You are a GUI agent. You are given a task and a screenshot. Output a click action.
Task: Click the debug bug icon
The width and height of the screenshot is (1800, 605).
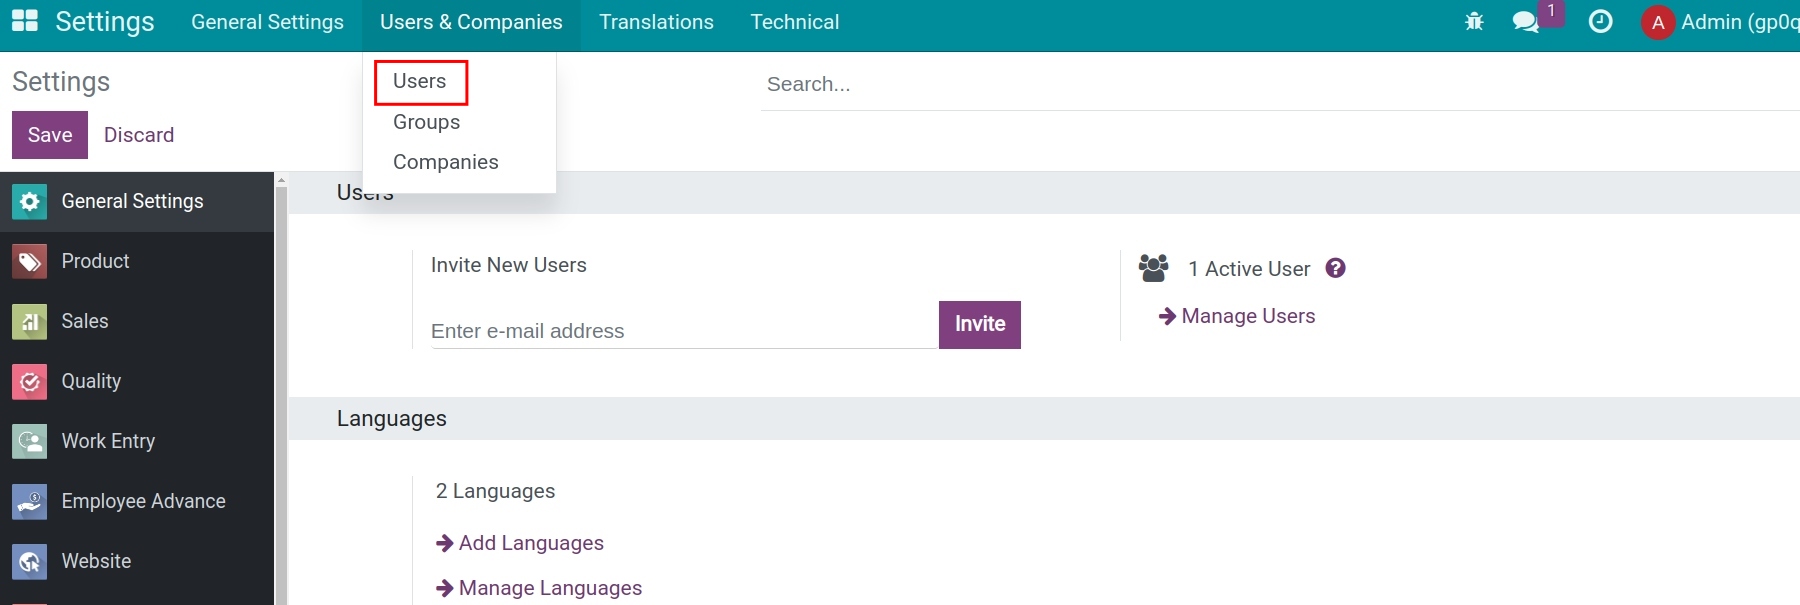pos(1474,21)
